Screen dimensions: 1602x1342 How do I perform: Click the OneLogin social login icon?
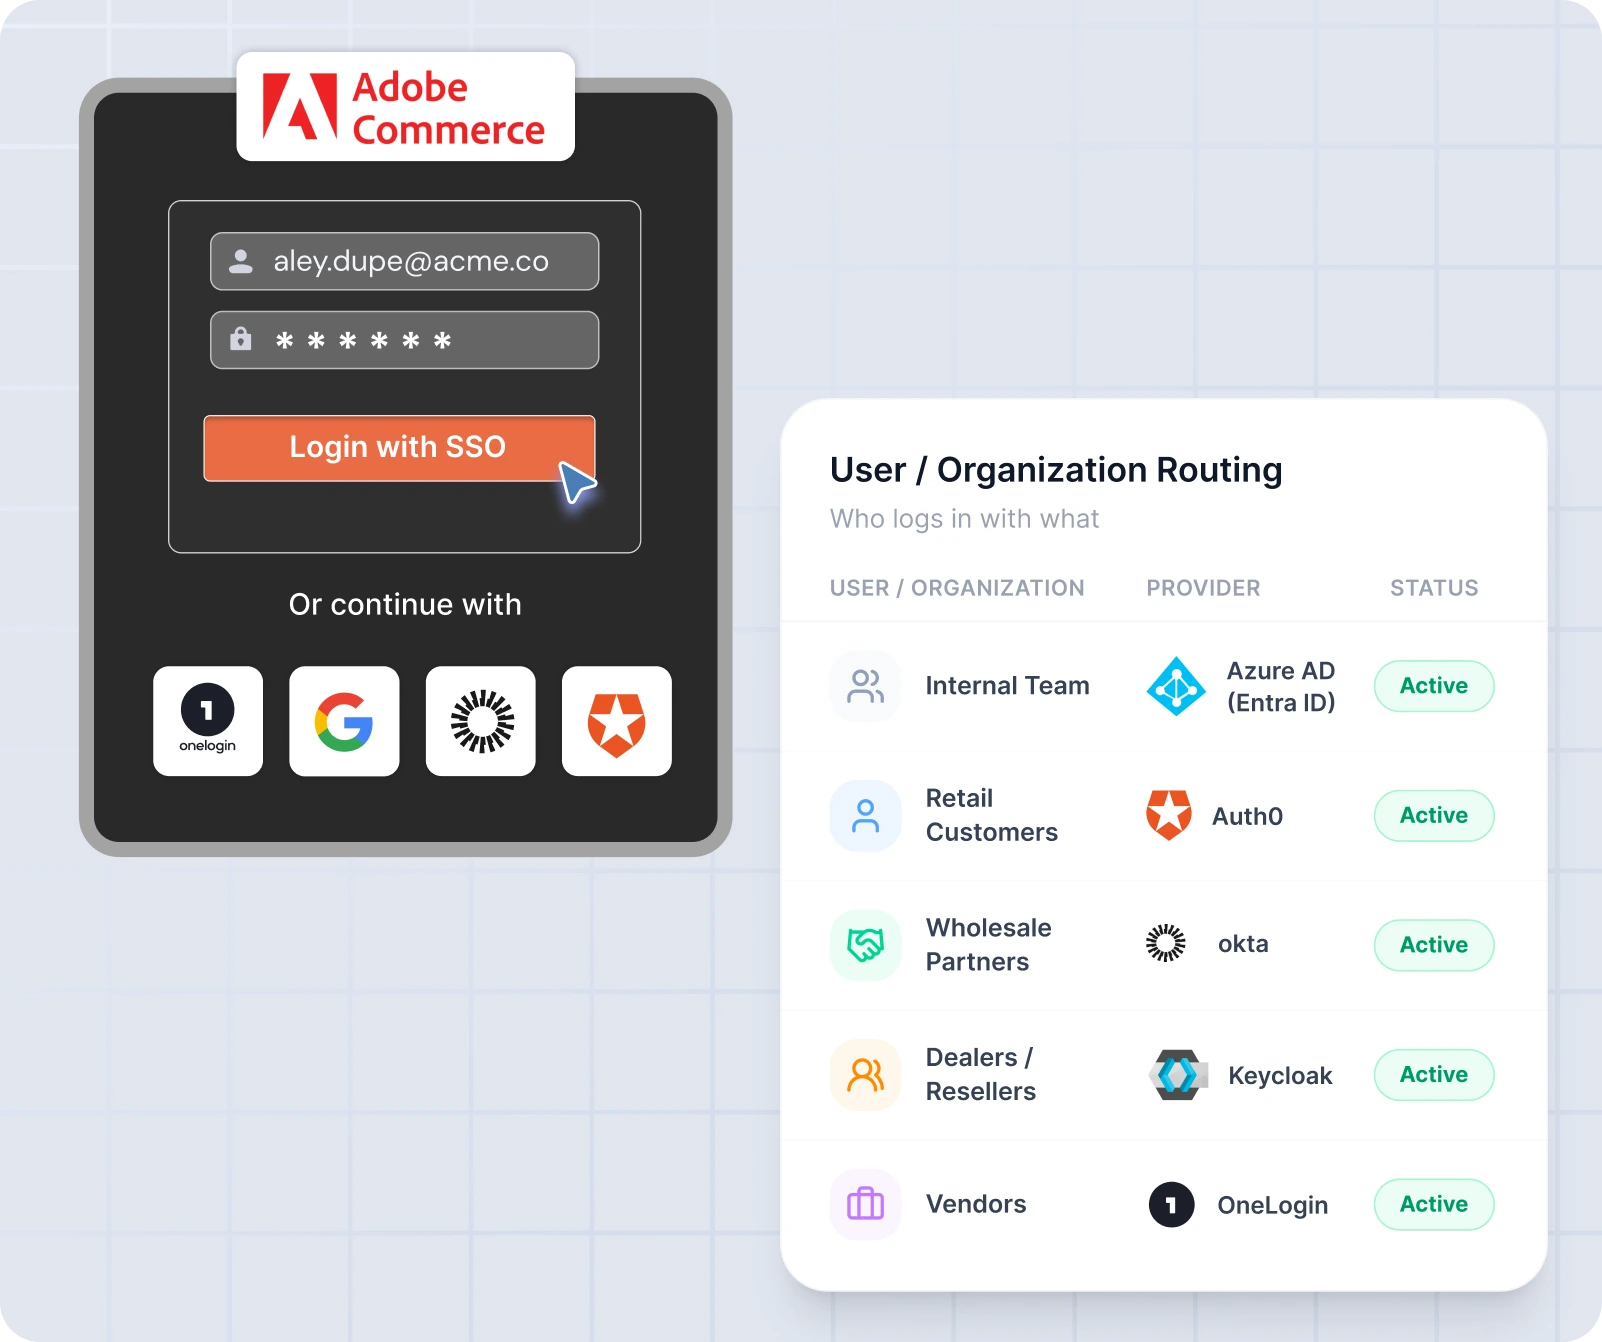208,721
